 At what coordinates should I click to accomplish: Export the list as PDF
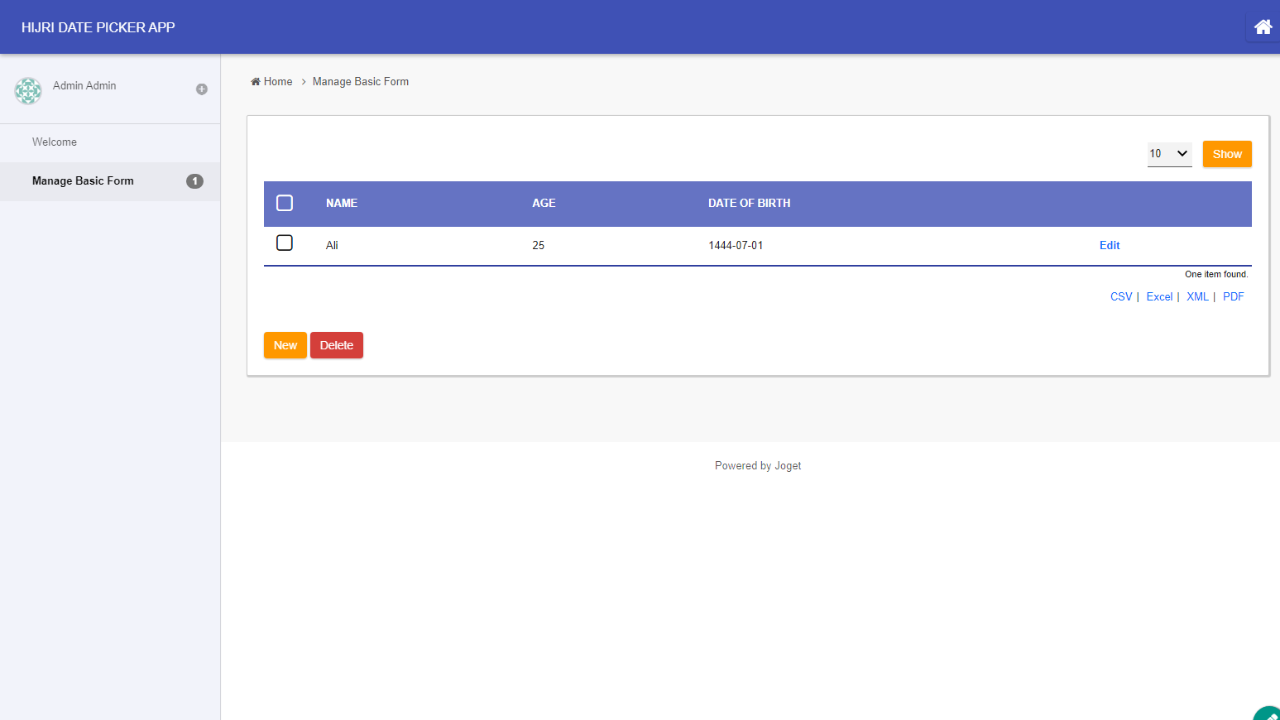click(1233, 297)
